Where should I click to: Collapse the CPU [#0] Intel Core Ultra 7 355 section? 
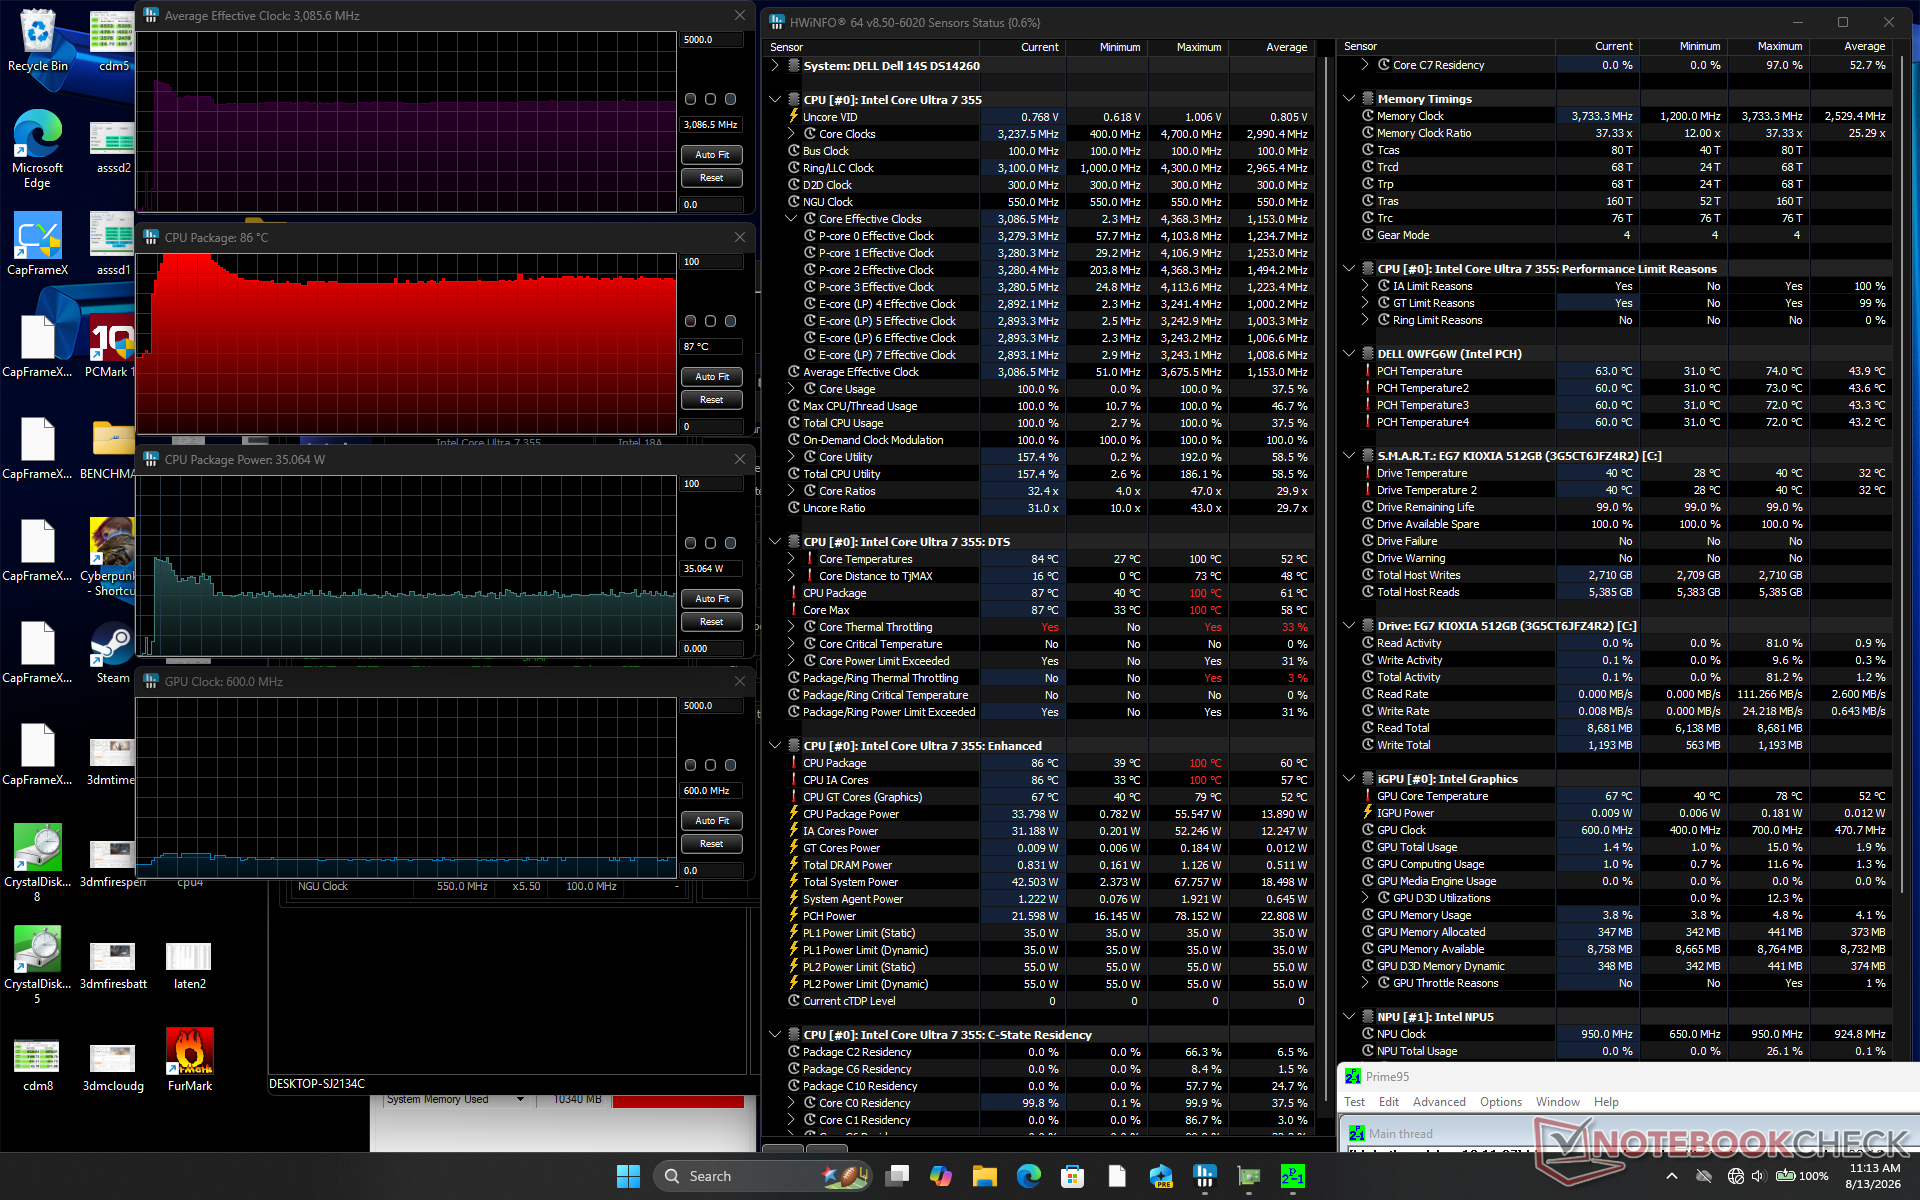775,100
